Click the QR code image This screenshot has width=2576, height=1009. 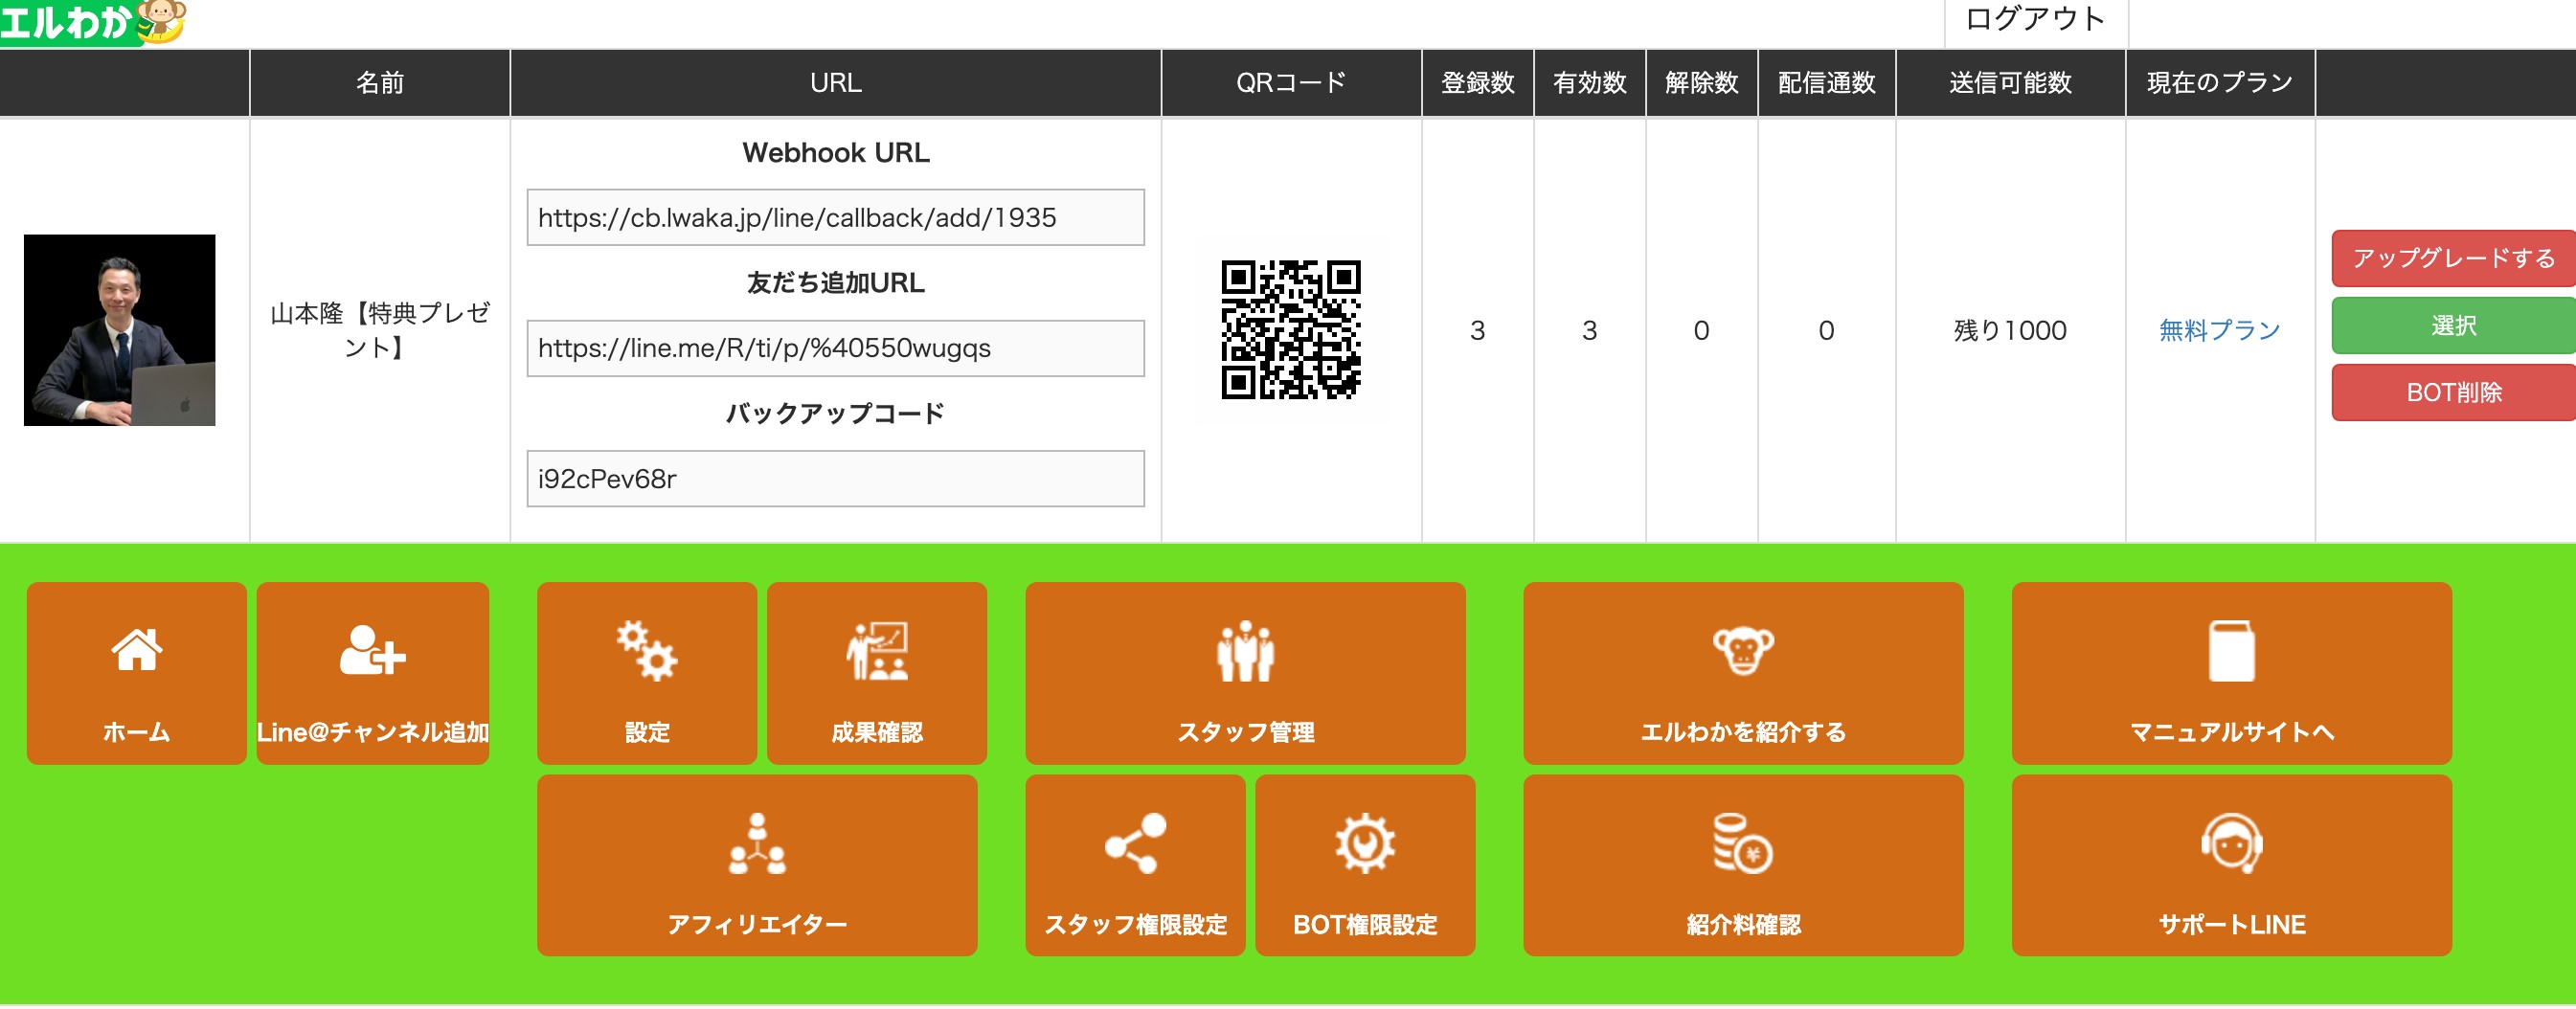(x=1291, y=330)
